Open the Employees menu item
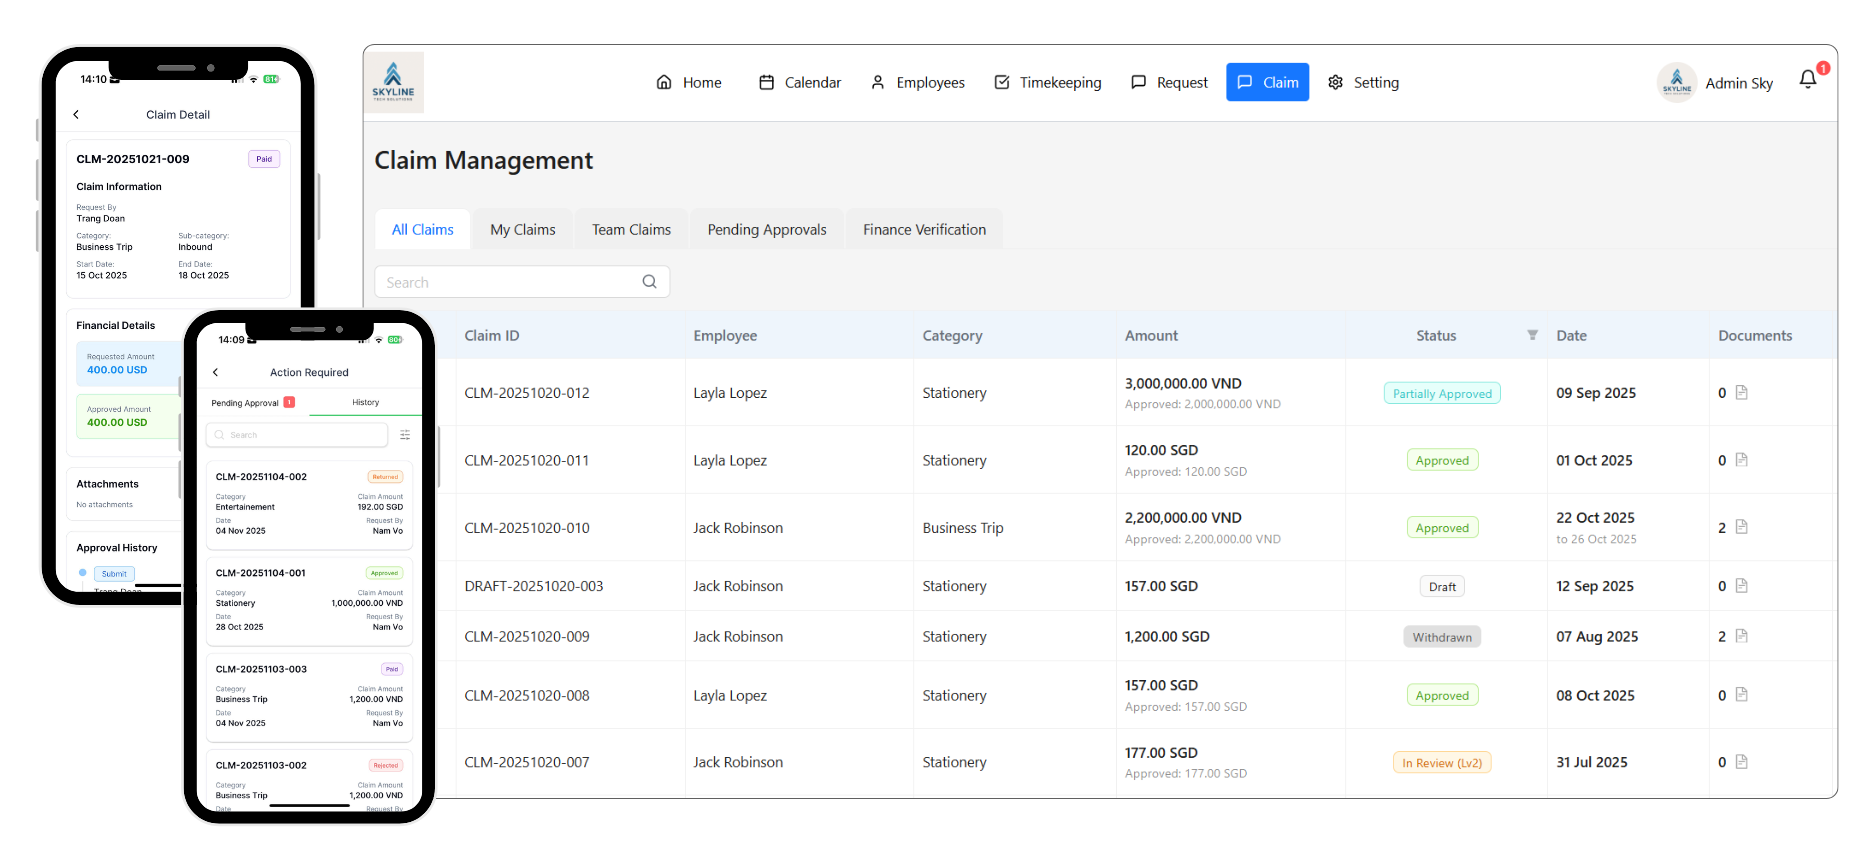Viewport: 1875px width, 854px height. click(x=917, y=83)
